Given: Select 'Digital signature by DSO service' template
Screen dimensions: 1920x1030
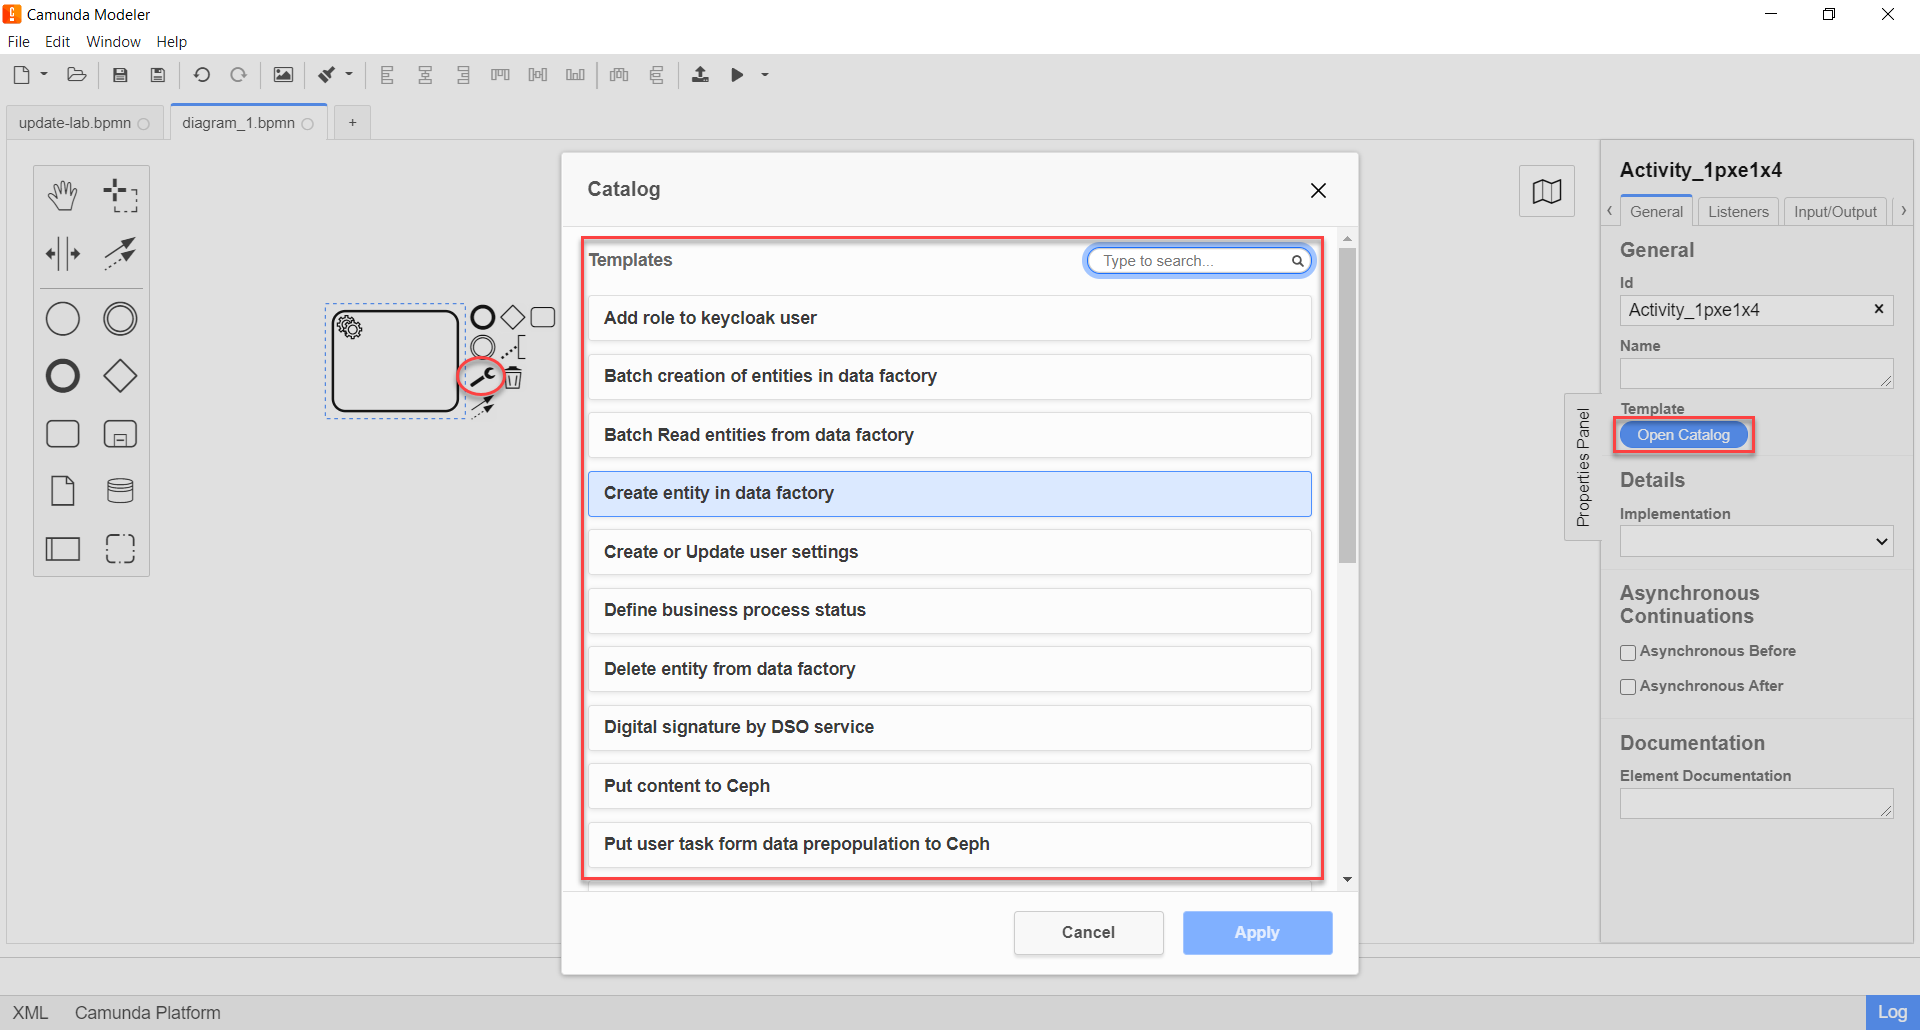Looking at the screenshot, I should click(949, 727).
